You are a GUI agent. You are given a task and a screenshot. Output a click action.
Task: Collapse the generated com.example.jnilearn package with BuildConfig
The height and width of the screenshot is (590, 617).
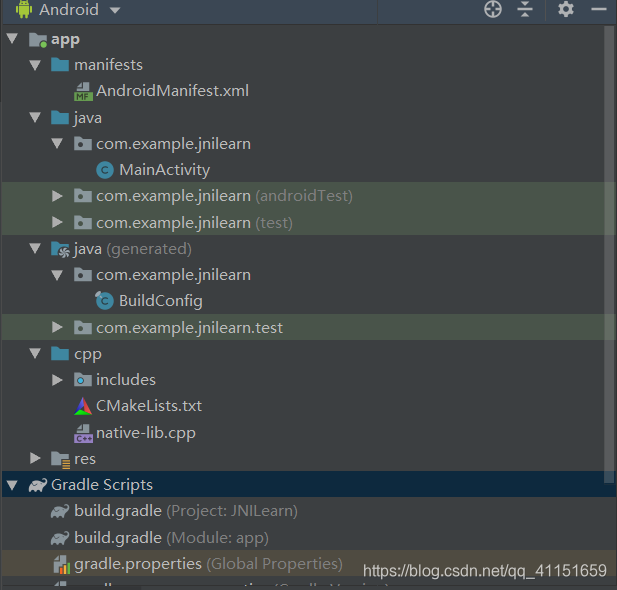pyautogui.click(x=57, y=275)
